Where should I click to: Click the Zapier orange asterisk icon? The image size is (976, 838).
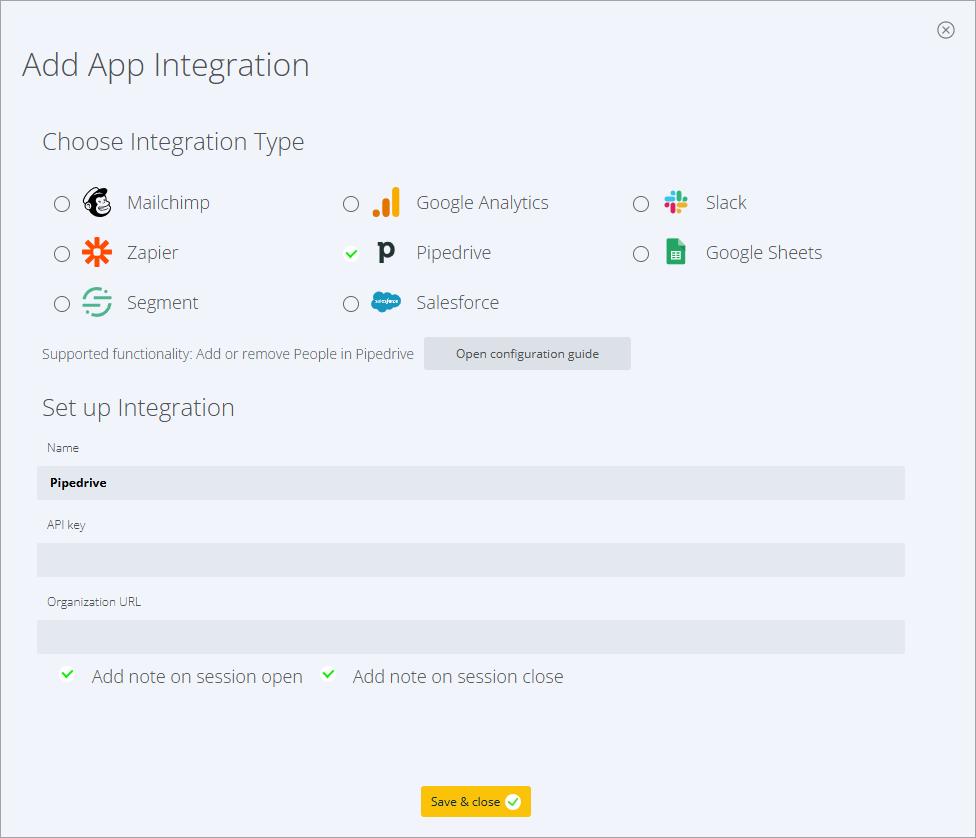tap(97, 253)
